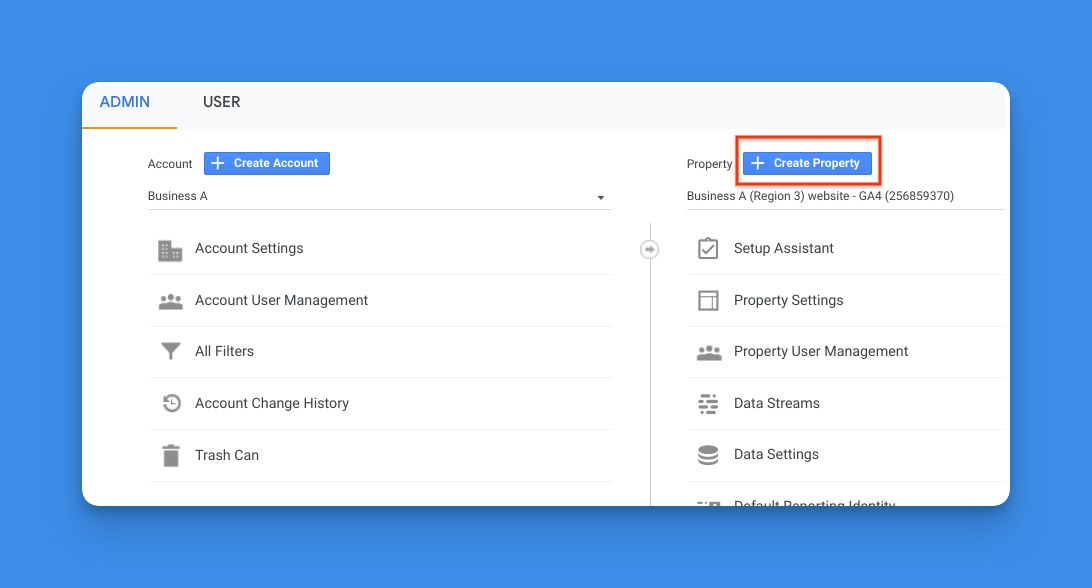
Task: Open Data Streams via its icon
Action: 708,403
